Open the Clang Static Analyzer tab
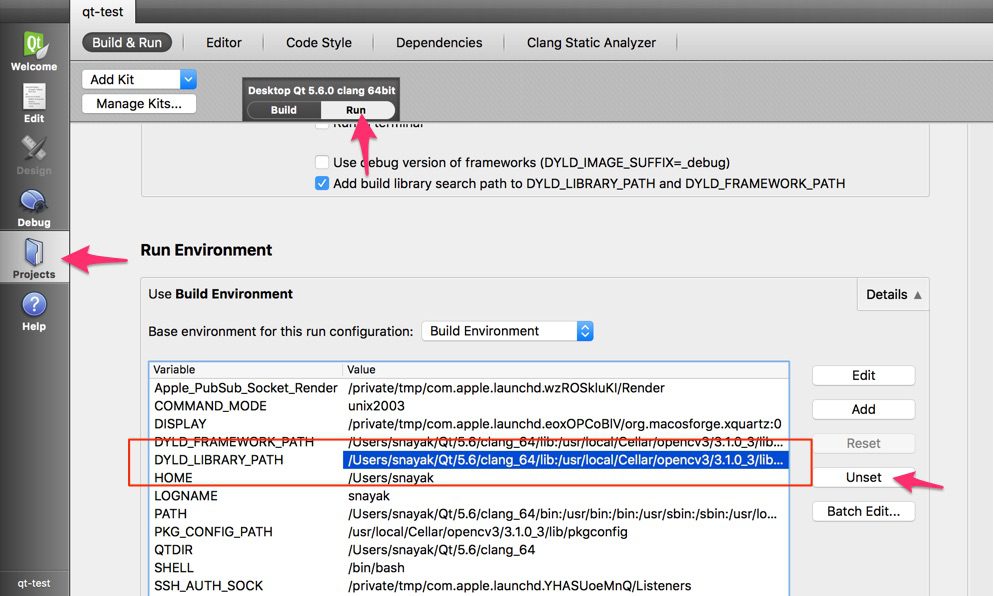This screenshot has width=994, height=596. 591,42
